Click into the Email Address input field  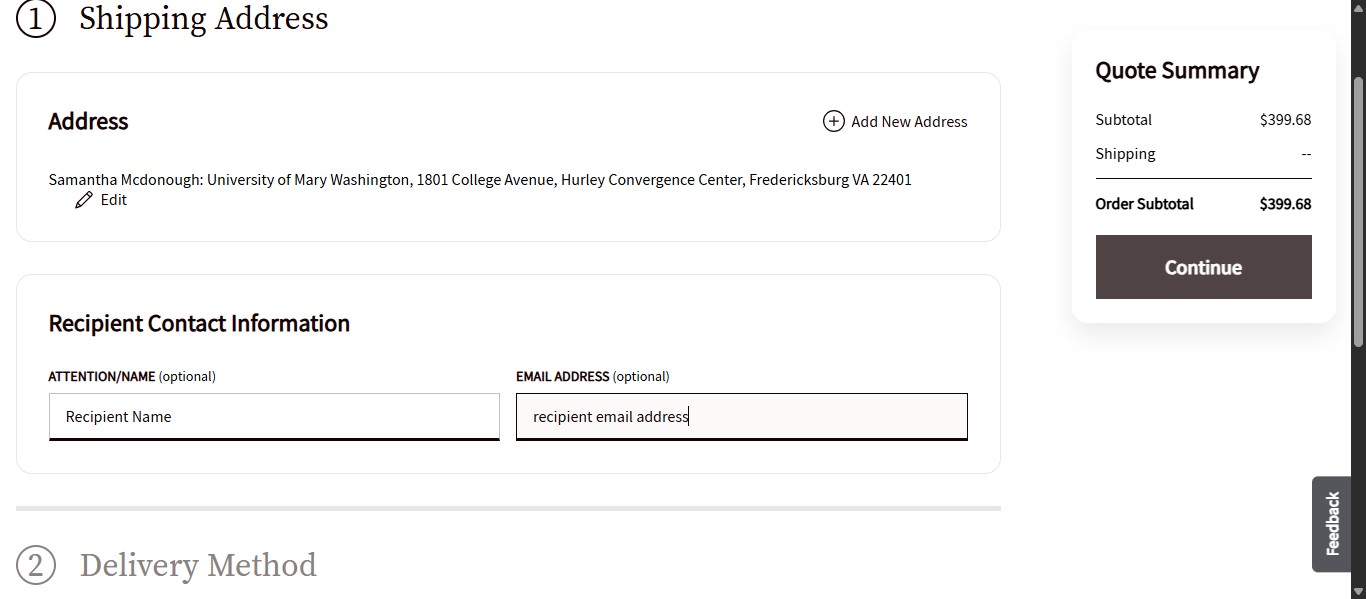(742, 416)
